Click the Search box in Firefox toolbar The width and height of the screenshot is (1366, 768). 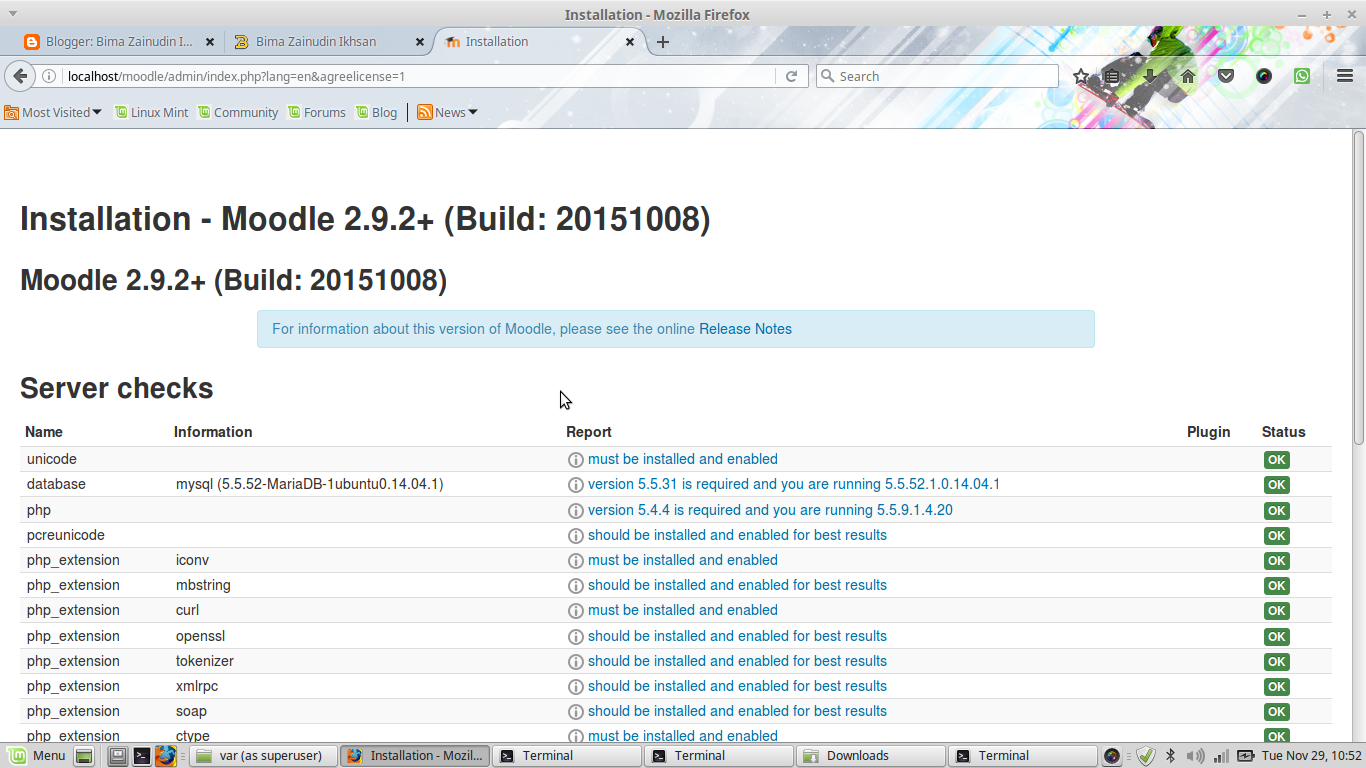pos(937,76)
